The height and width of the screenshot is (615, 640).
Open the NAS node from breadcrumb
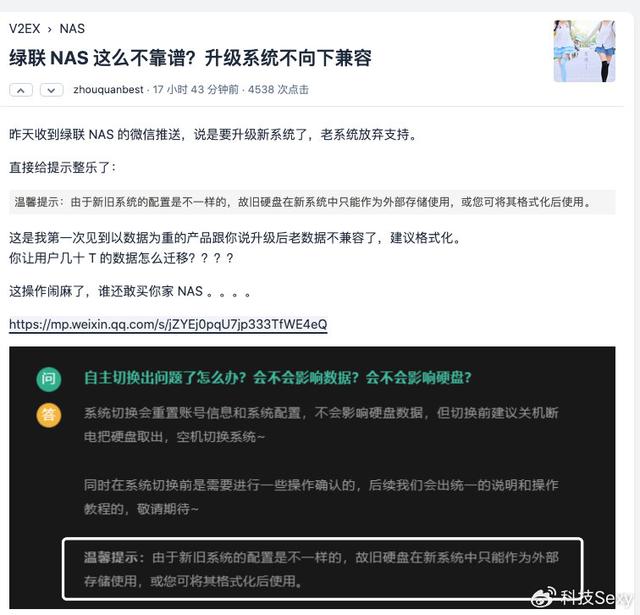point(72,29)
